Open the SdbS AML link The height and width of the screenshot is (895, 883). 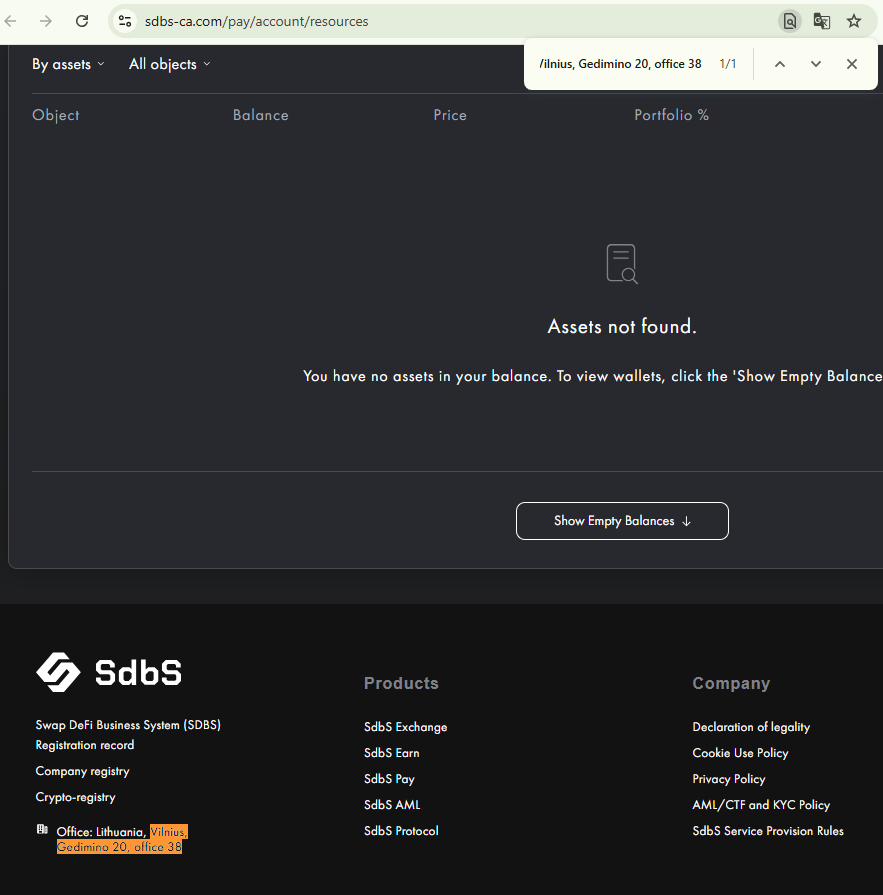(x=392, y=805)
